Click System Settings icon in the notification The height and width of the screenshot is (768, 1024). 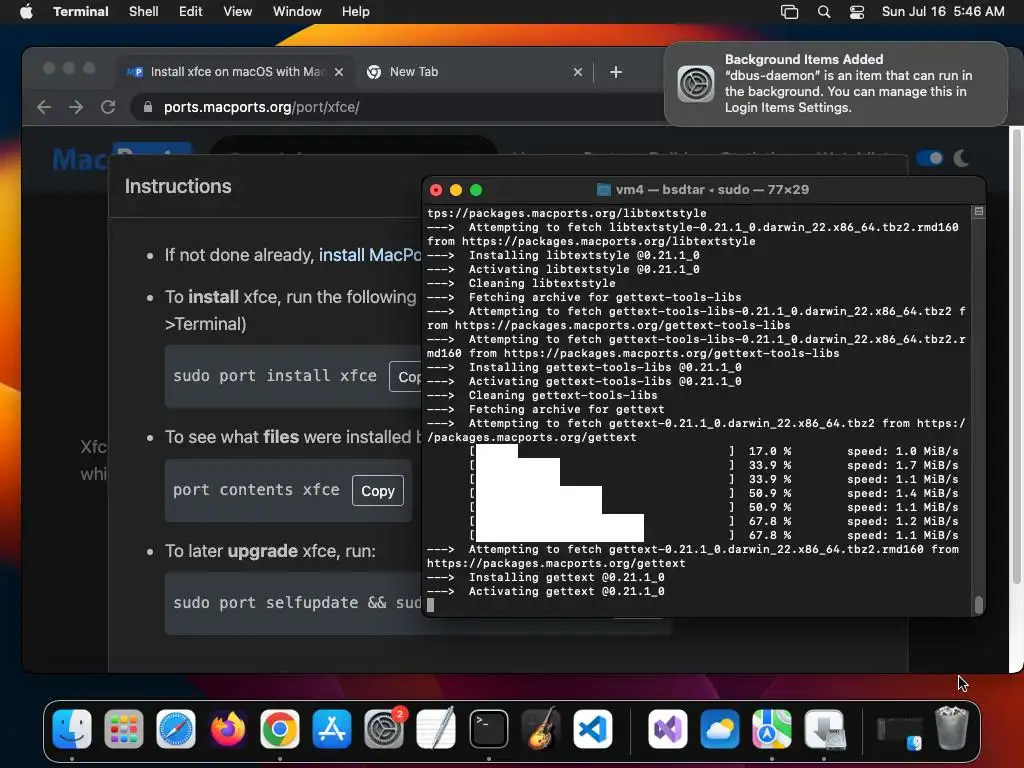click(x=696, y=84)
